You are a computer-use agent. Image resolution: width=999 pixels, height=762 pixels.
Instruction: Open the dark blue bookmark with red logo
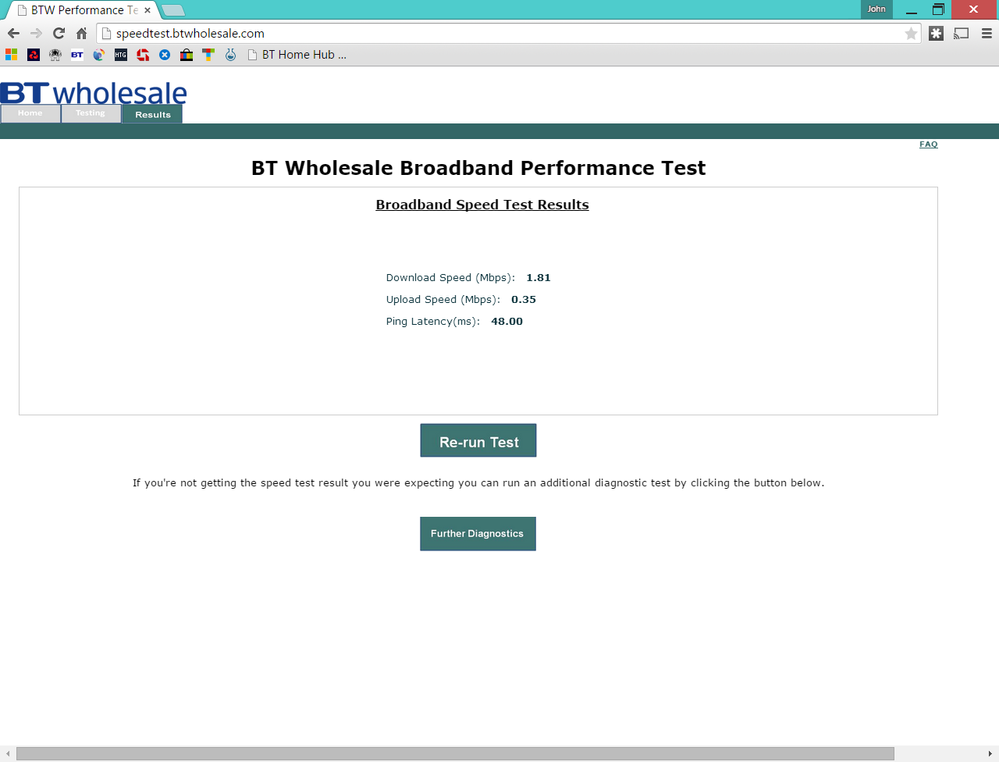[x=34, y=55]
